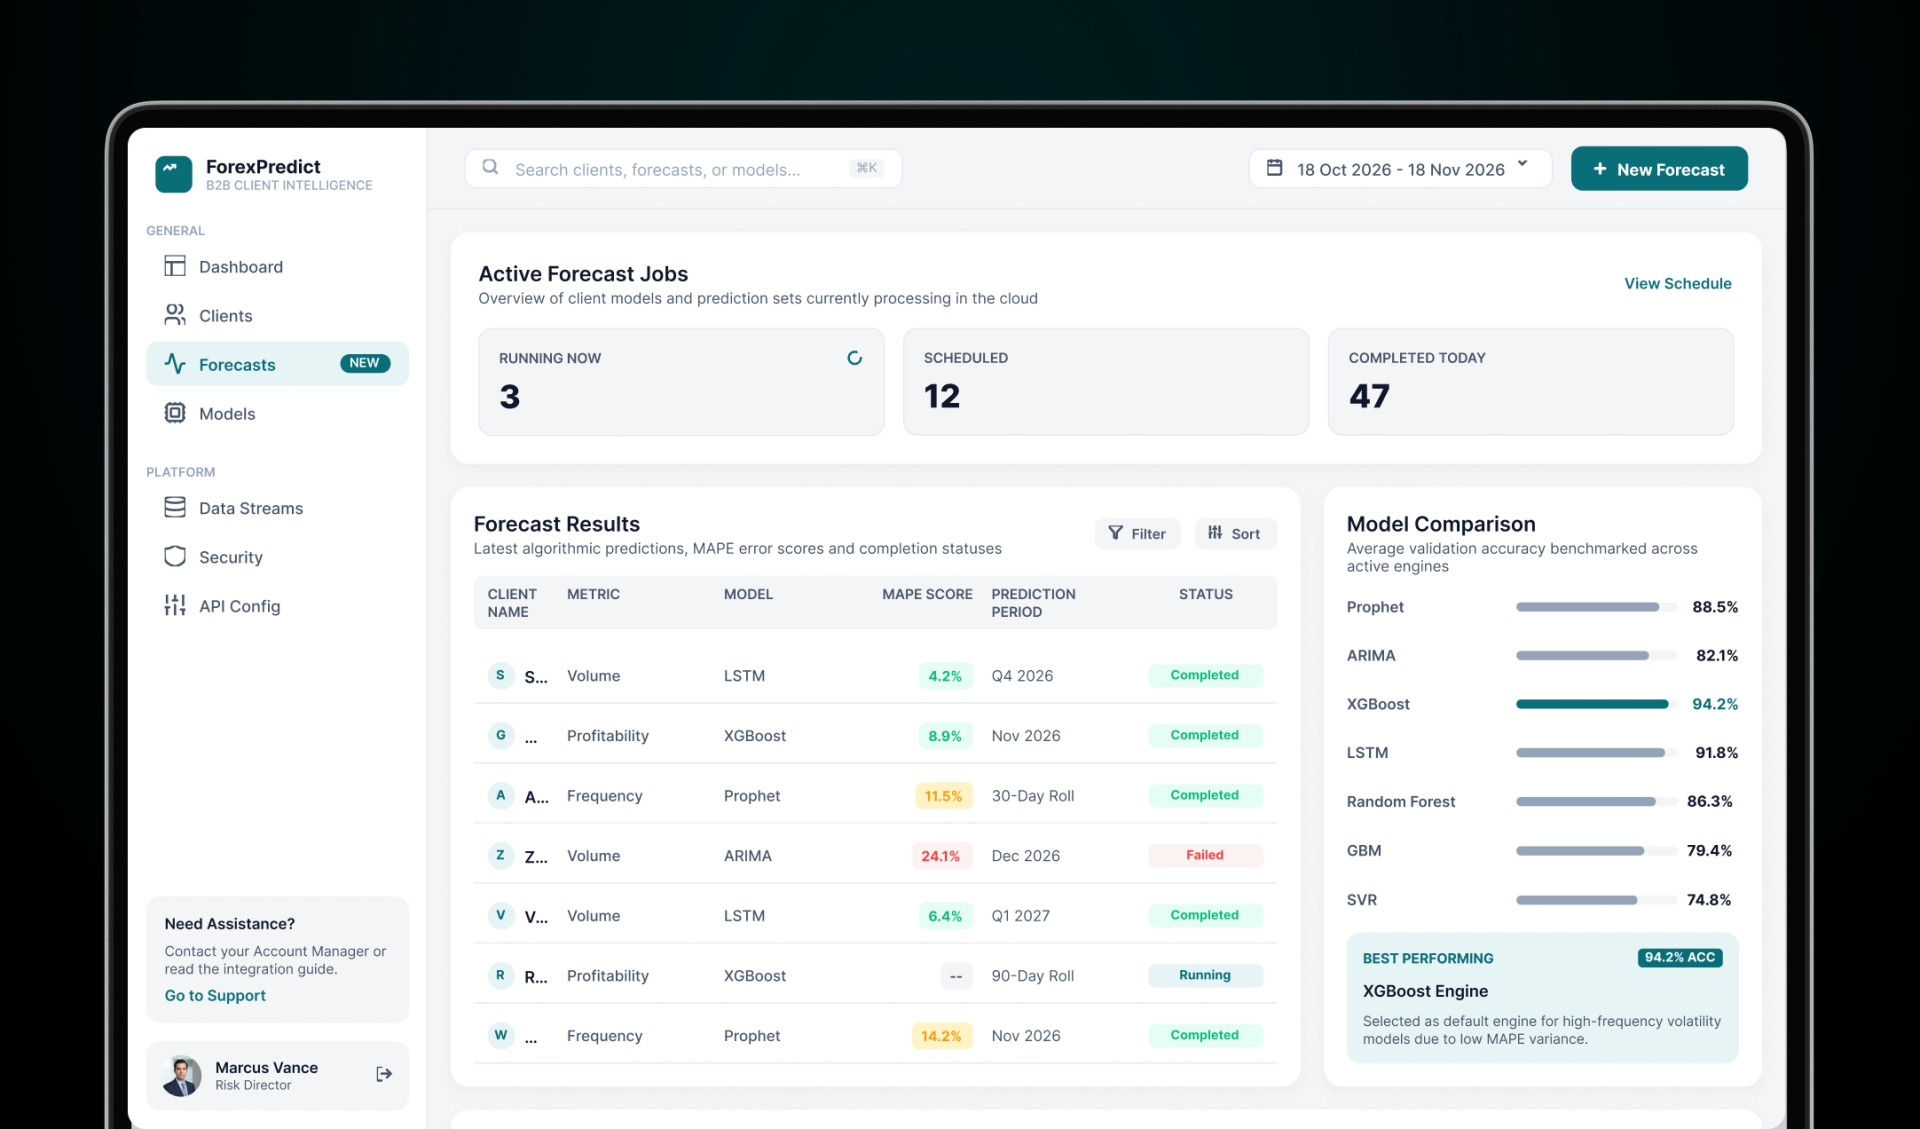Click the Security shield icon
The image size is (1920, 1129).
point(175,557)
